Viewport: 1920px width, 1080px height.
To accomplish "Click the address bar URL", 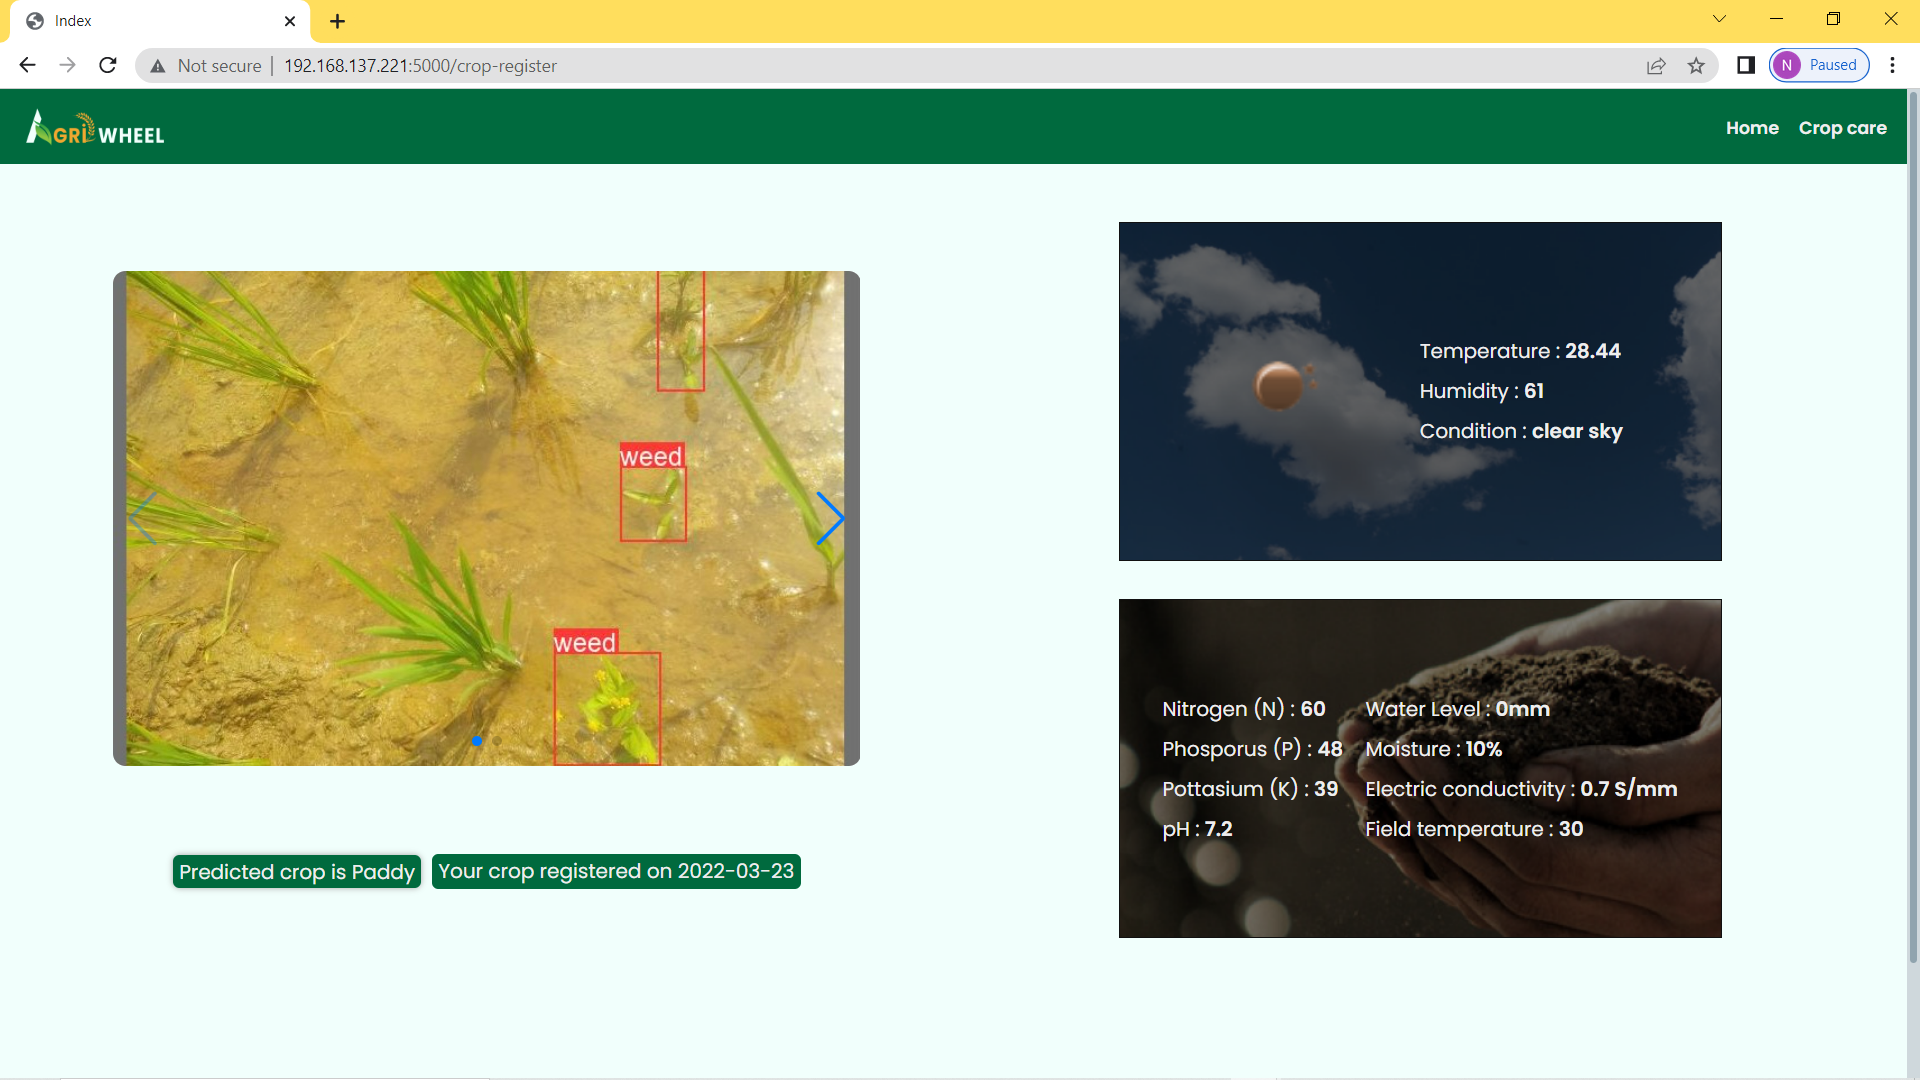I will [420, 66].
